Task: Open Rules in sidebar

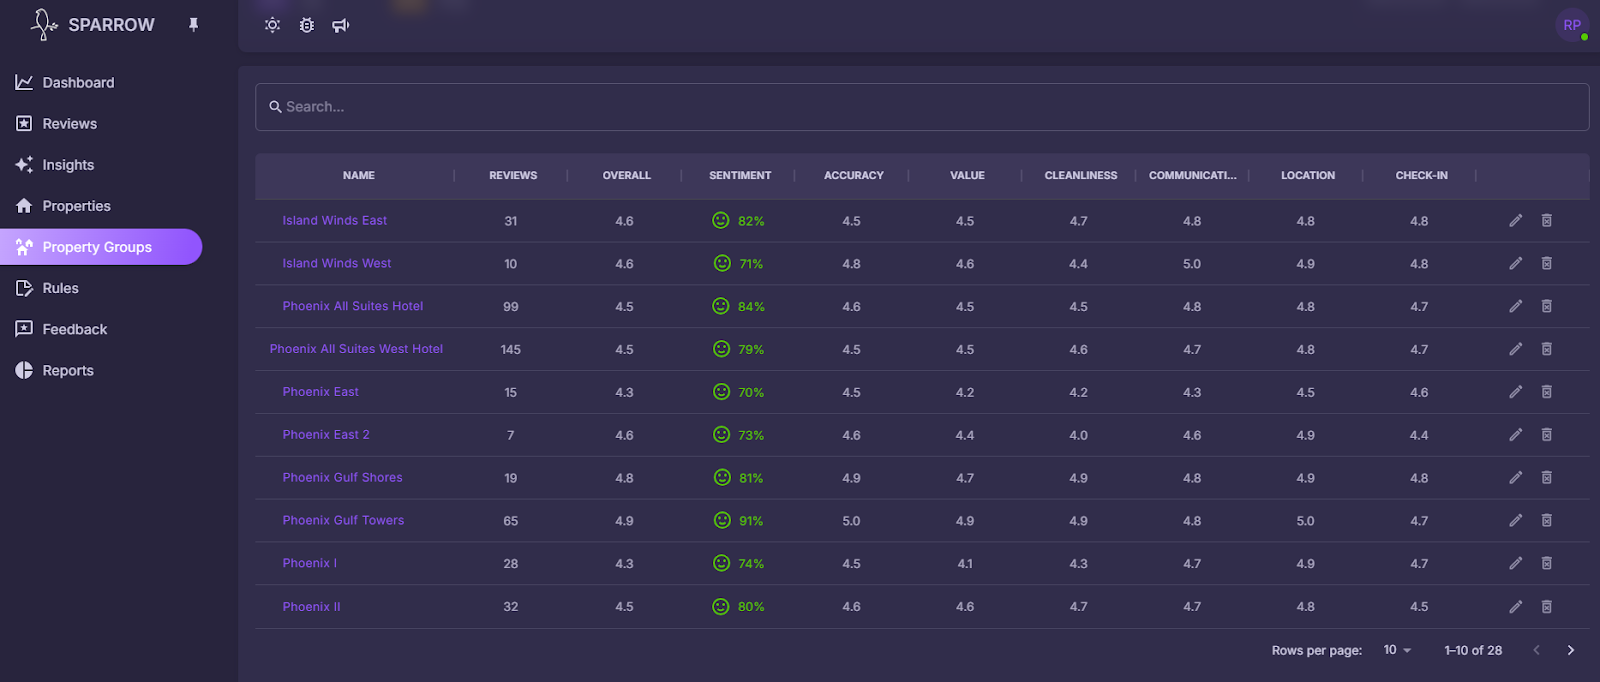Action: [x=101, y=288]
